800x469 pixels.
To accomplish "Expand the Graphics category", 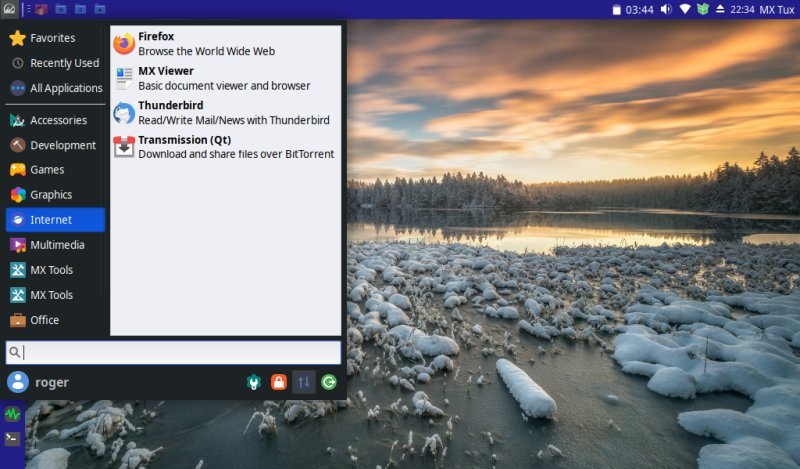I will 51,195.
